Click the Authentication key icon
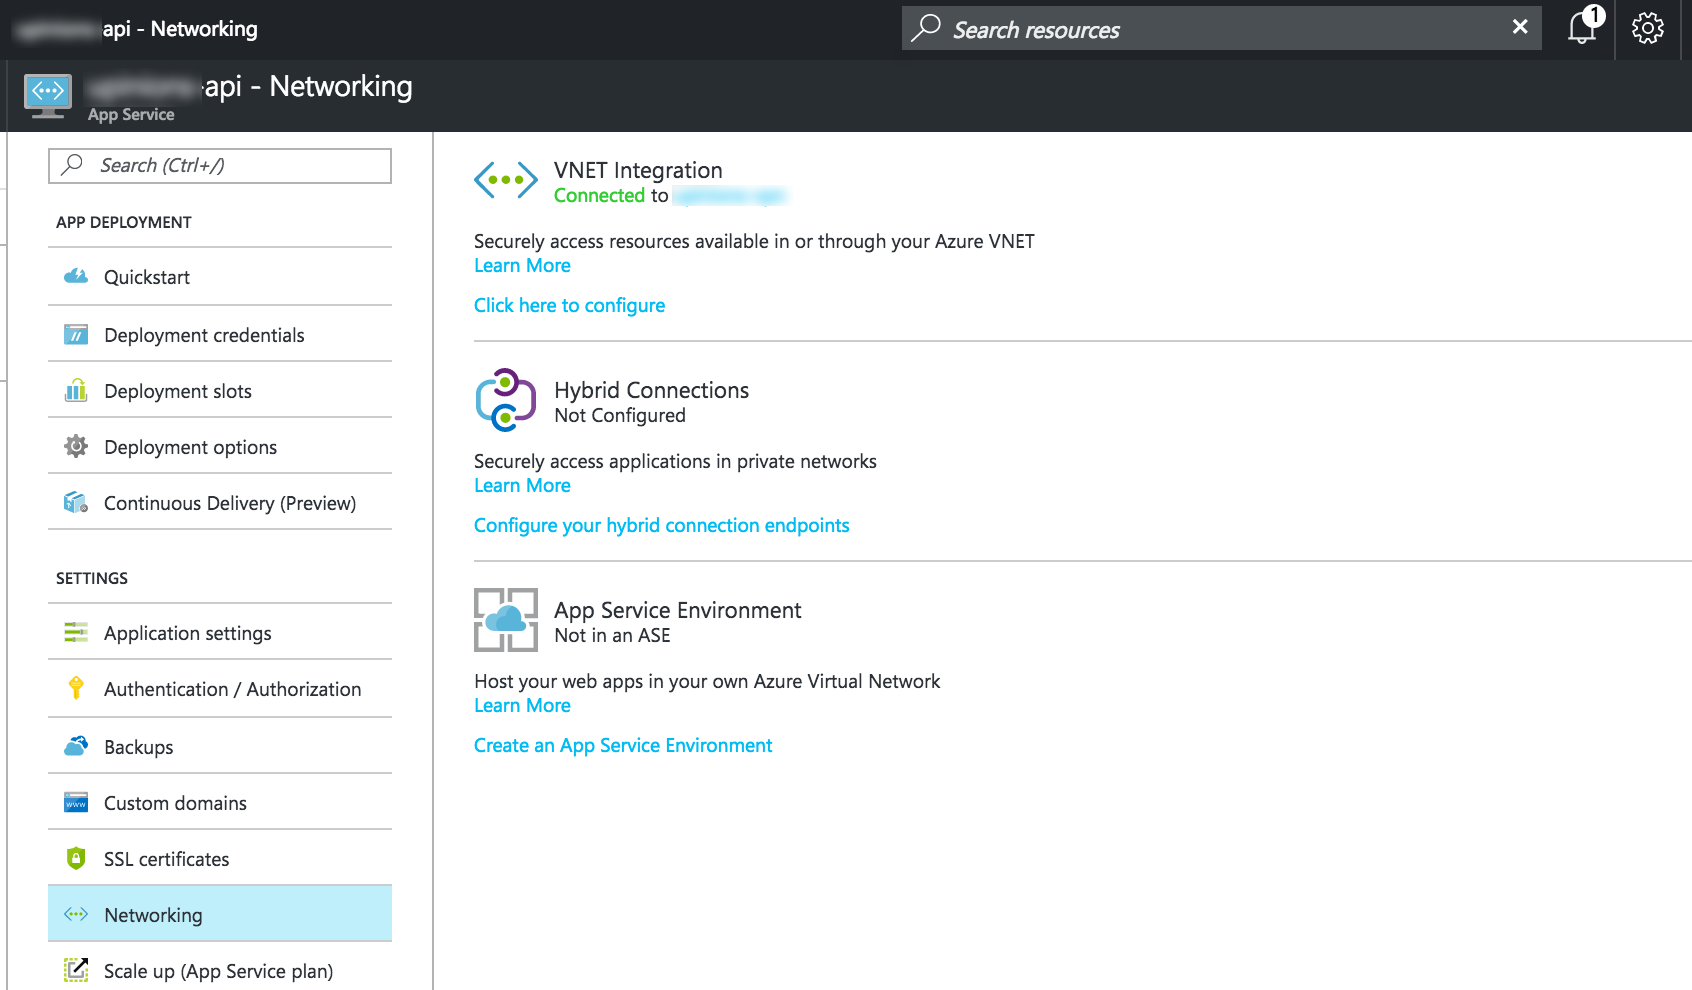The image size is (1692, 990). coord(76,688)
